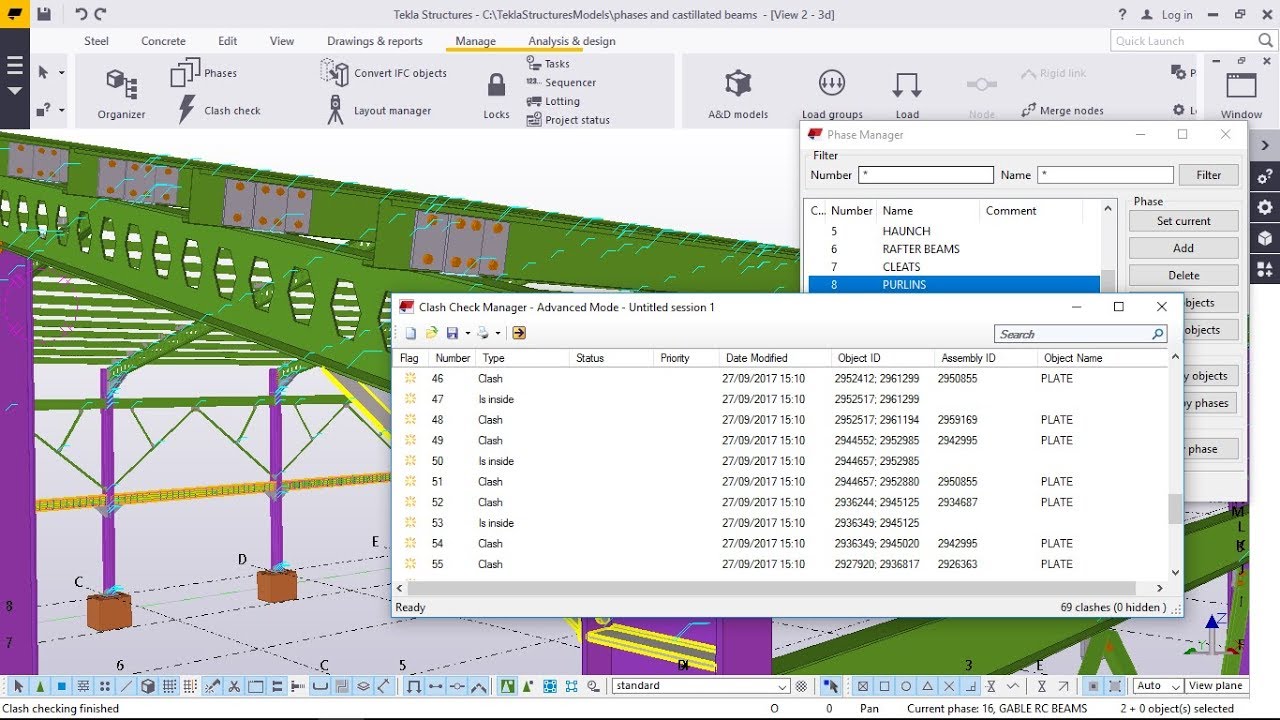The image size is (1280, 720).
Task: Open the View ribbon tab
Action: (x=282, y=41)
